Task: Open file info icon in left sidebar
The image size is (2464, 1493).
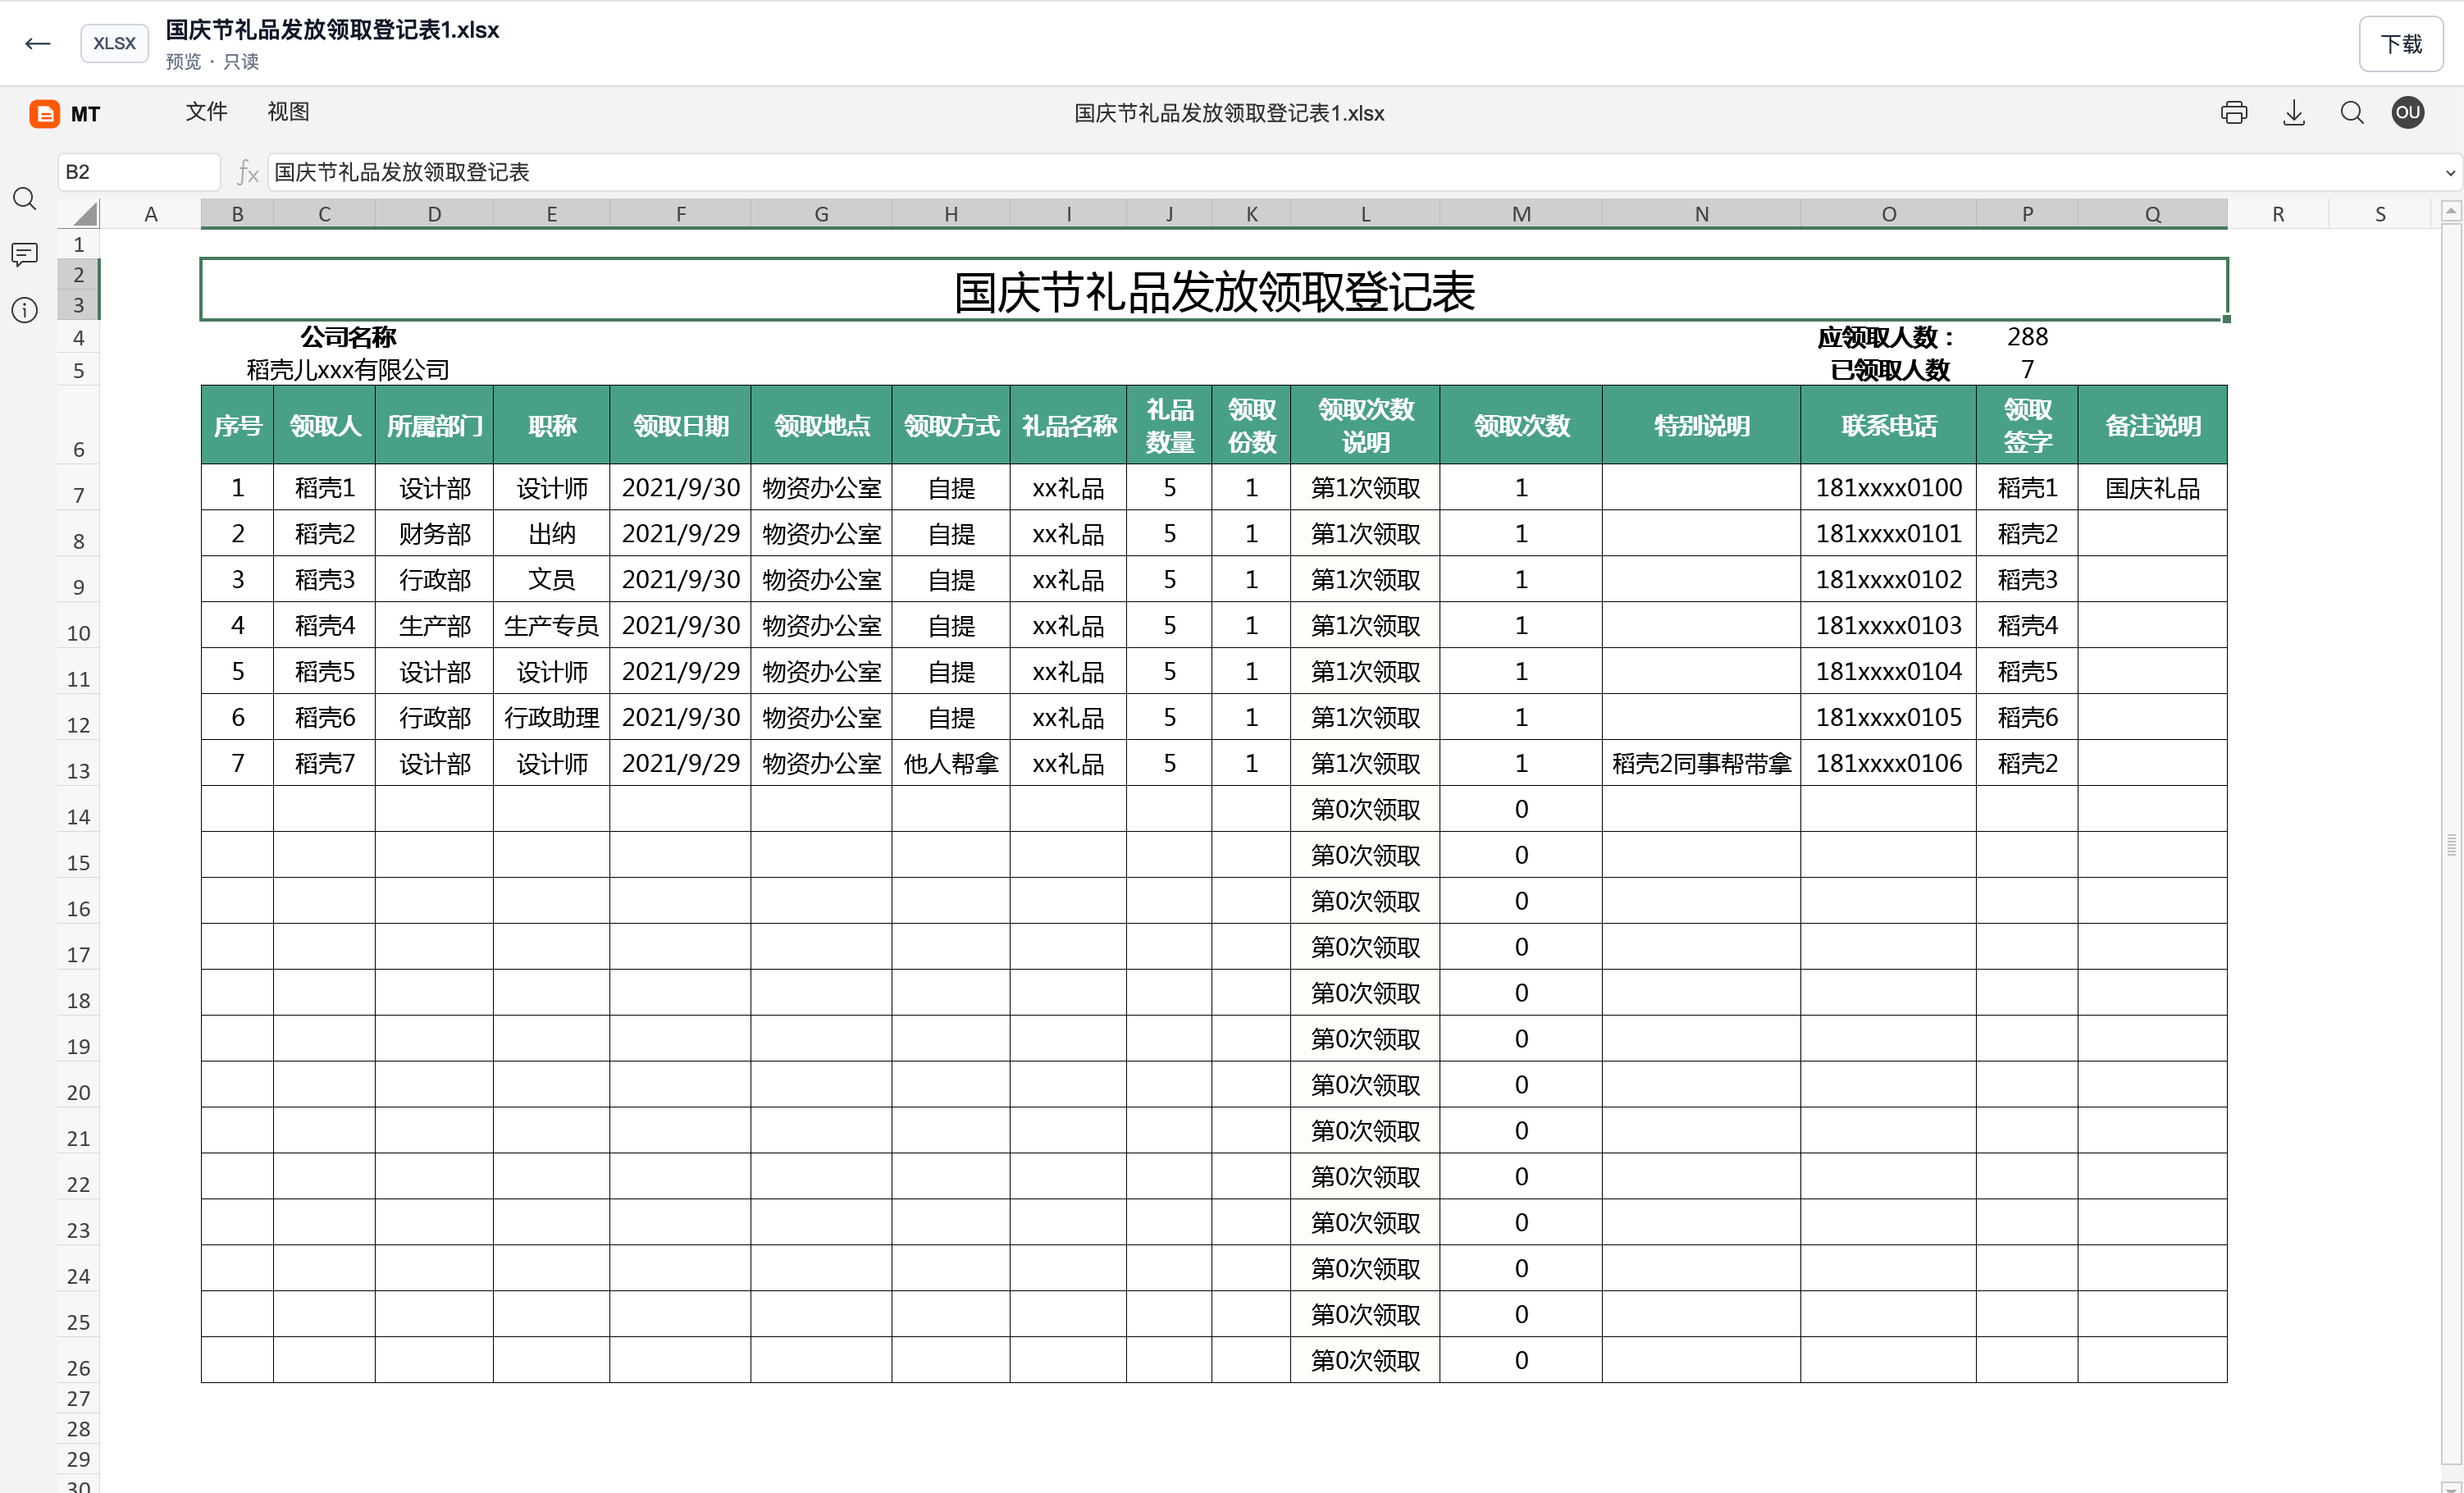Action: pos(25,311)
